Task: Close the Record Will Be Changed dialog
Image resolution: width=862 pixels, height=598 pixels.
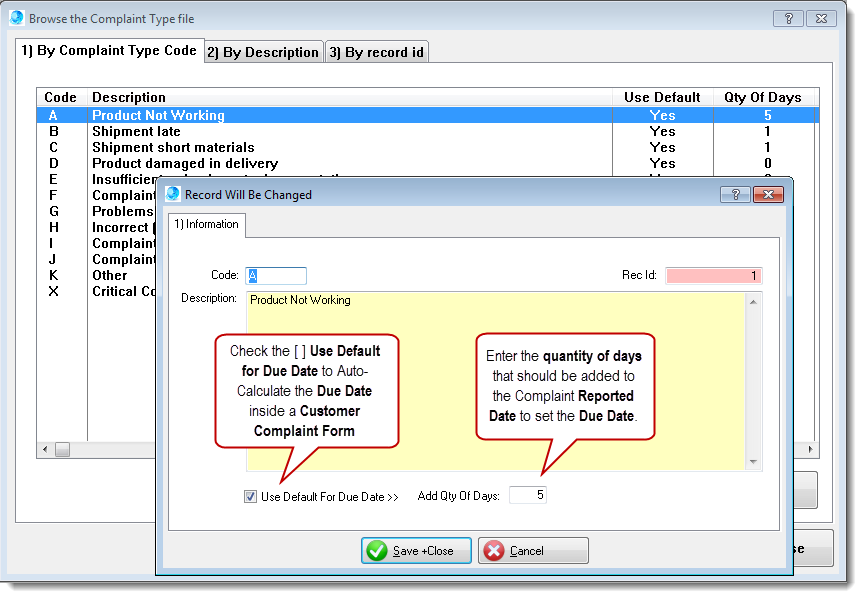Action: pyautogui.click(x=770, y=195)
